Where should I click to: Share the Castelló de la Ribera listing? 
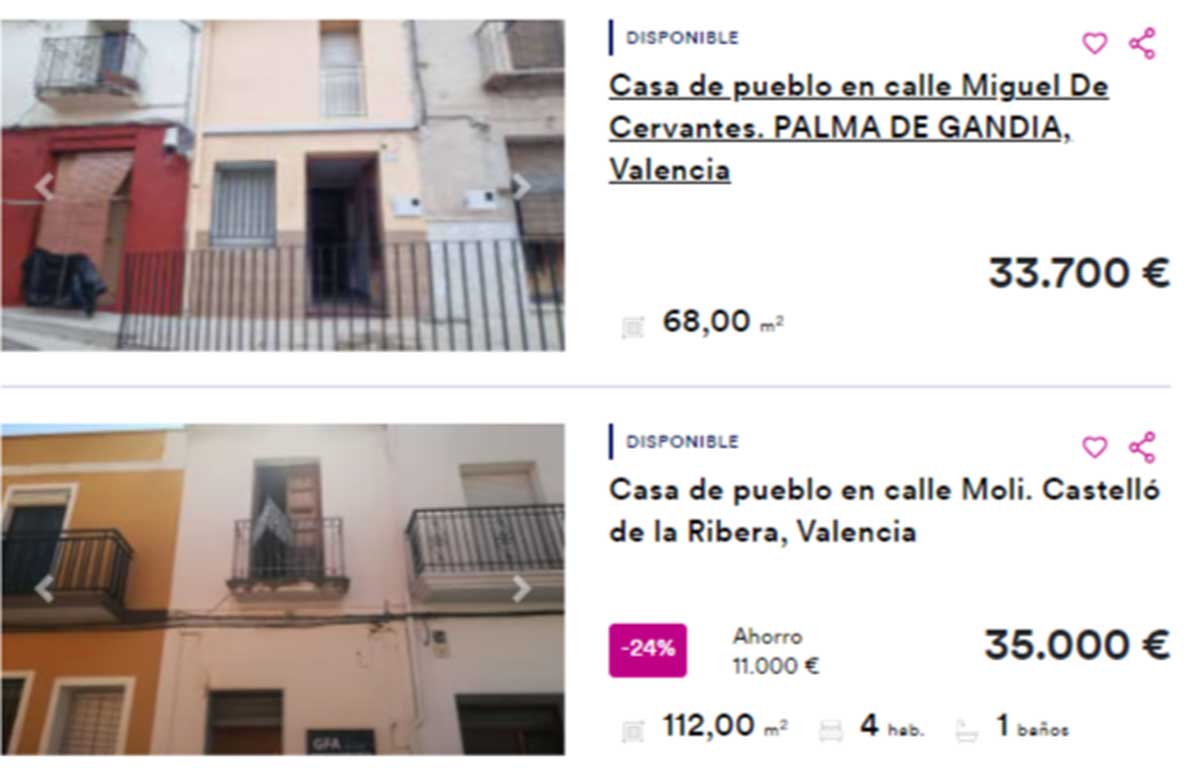[1142, 447]
